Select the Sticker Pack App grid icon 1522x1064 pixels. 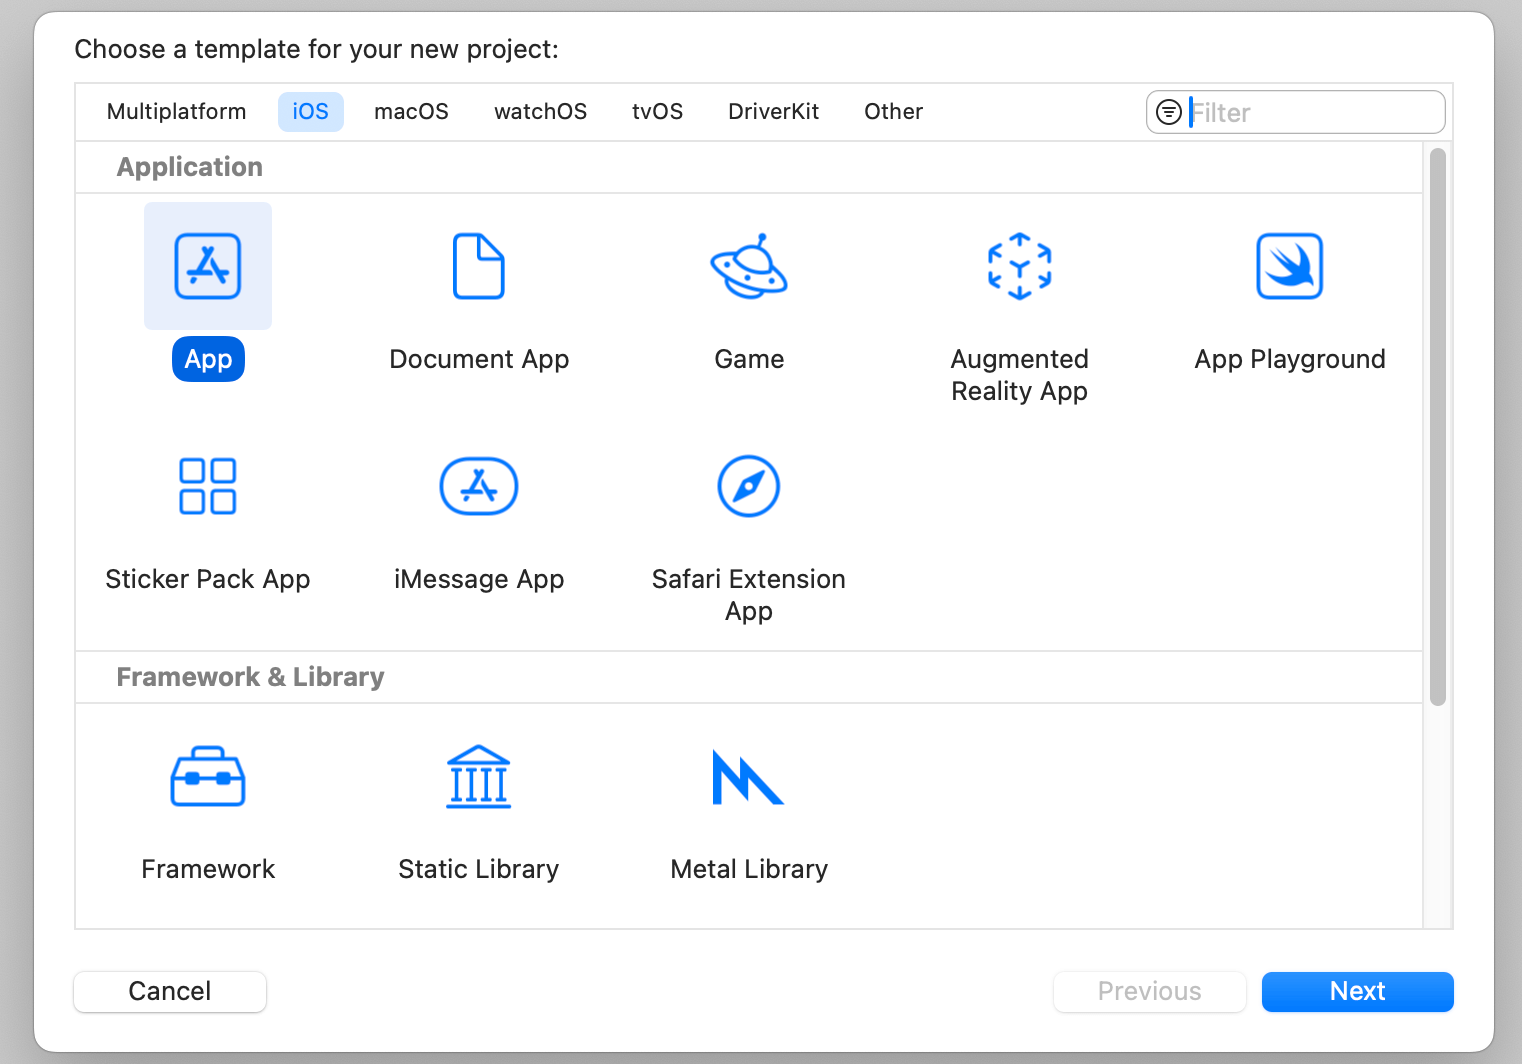pos(208,486)
